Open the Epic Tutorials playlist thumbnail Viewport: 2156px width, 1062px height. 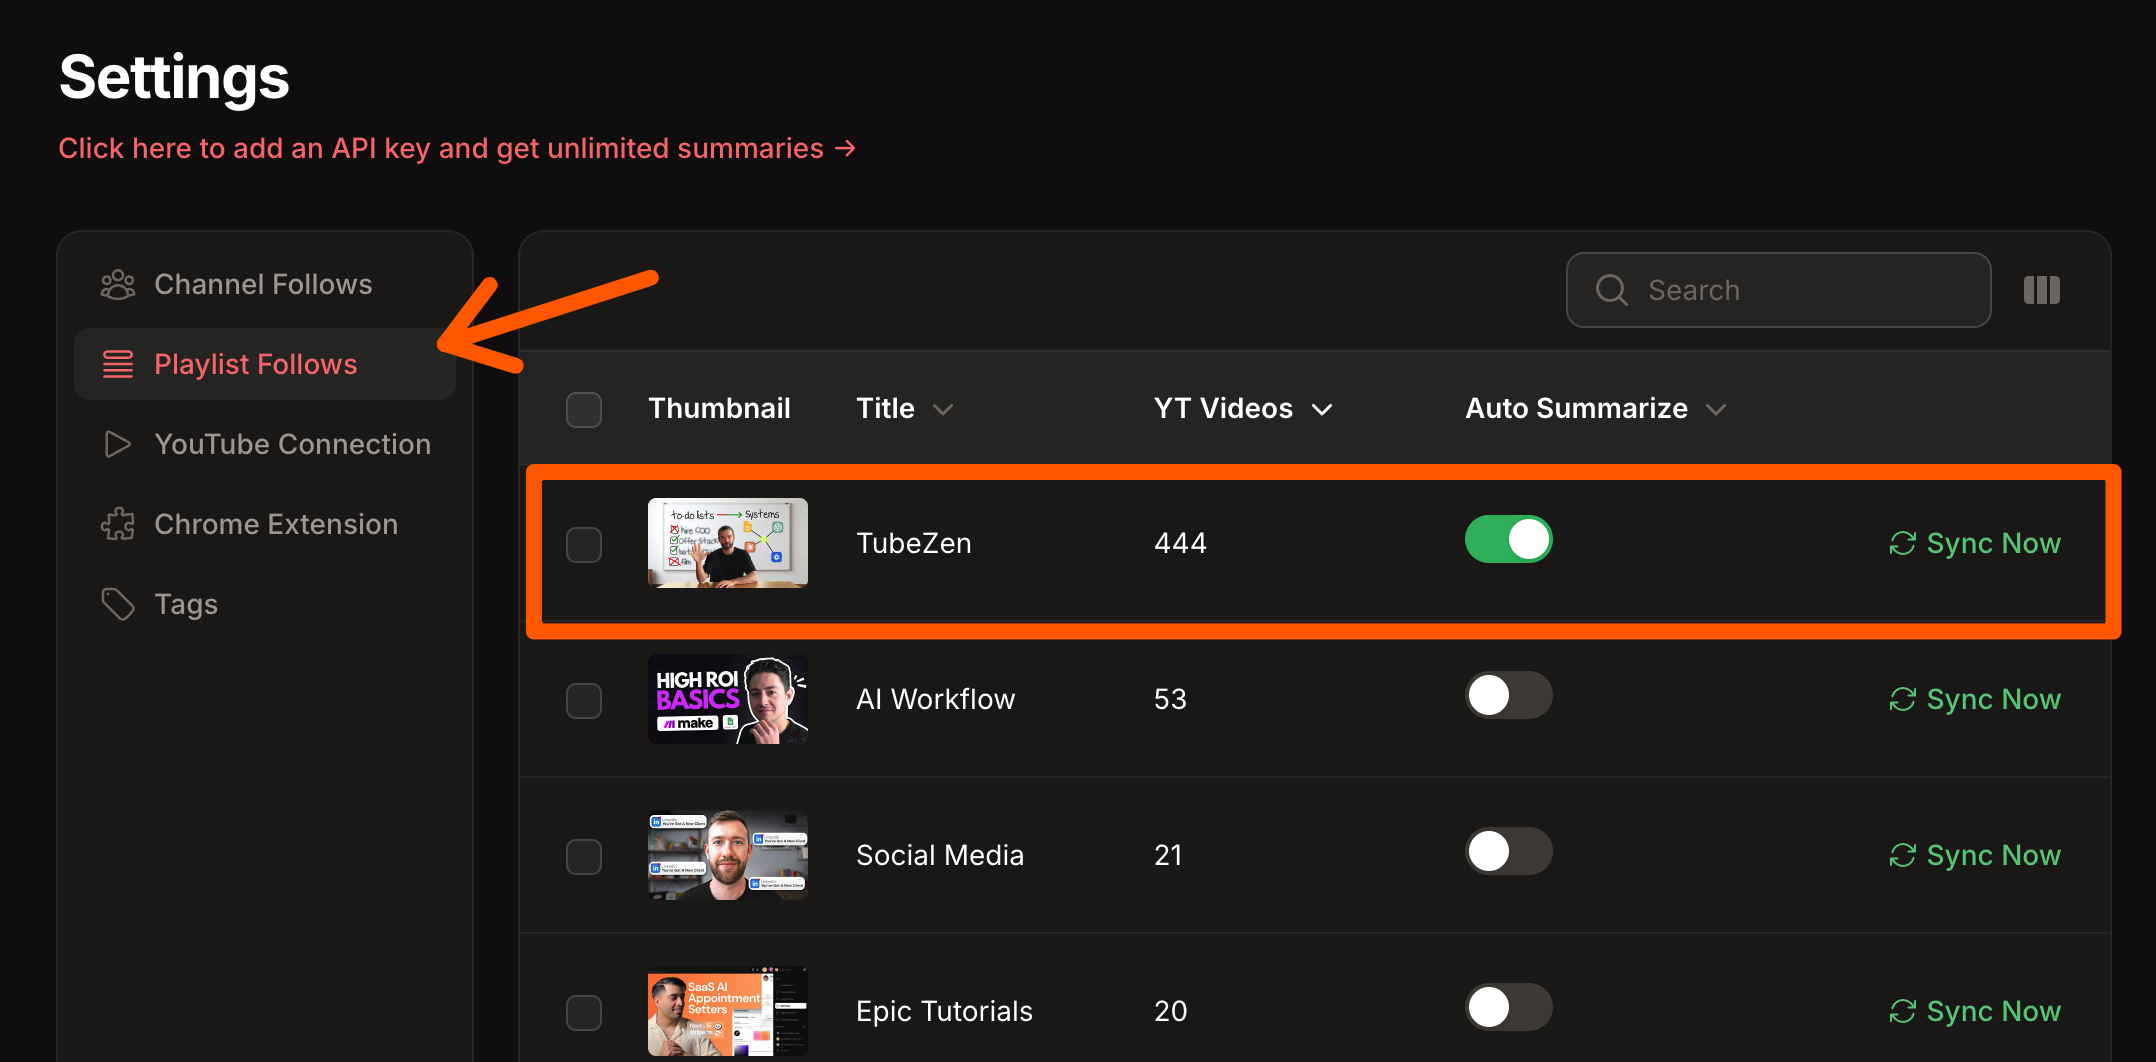click(x=728, y=1011)
